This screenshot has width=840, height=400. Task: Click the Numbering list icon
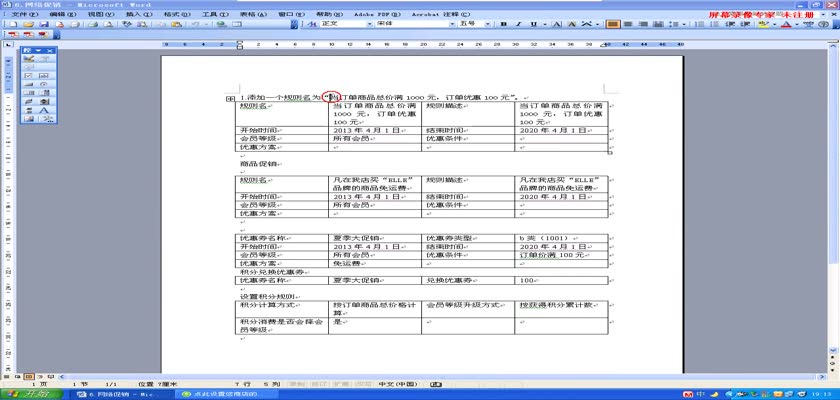(699, 24)
